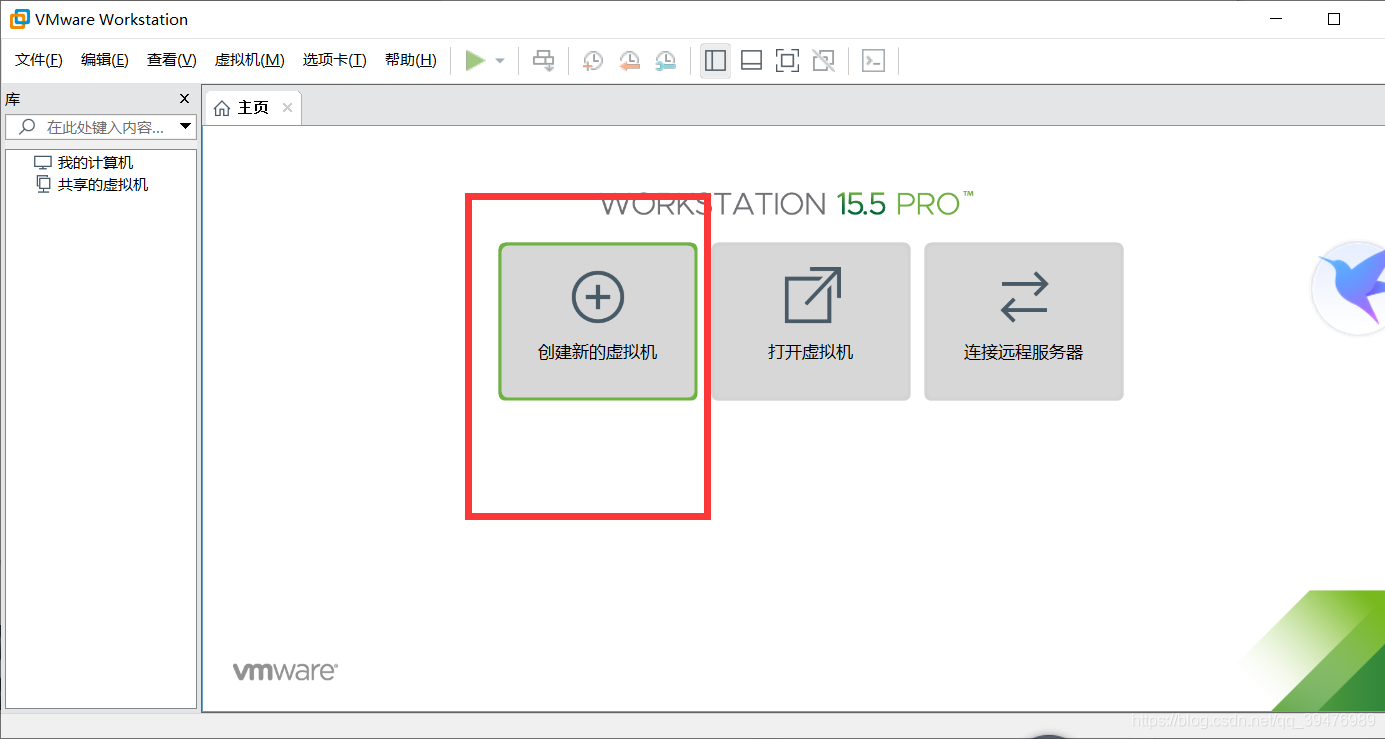
Task: Click 打开虚拟机 button
Action: [x=811, y=321]
